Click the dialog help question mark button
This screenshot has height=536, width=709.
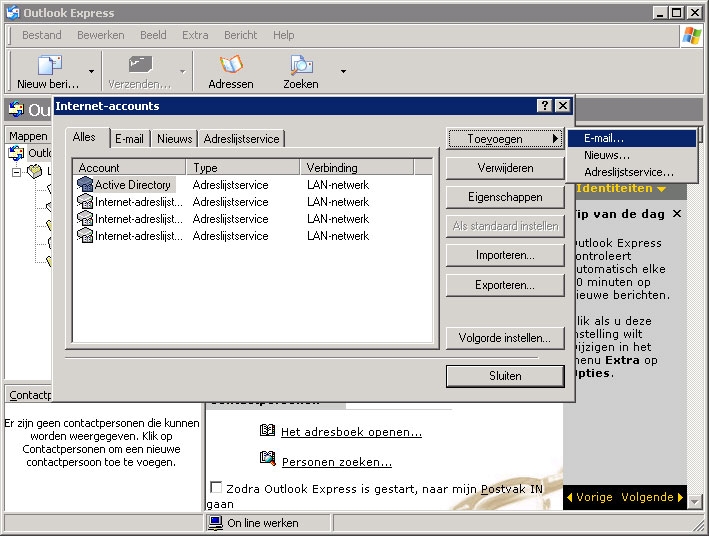coord(545,106)
